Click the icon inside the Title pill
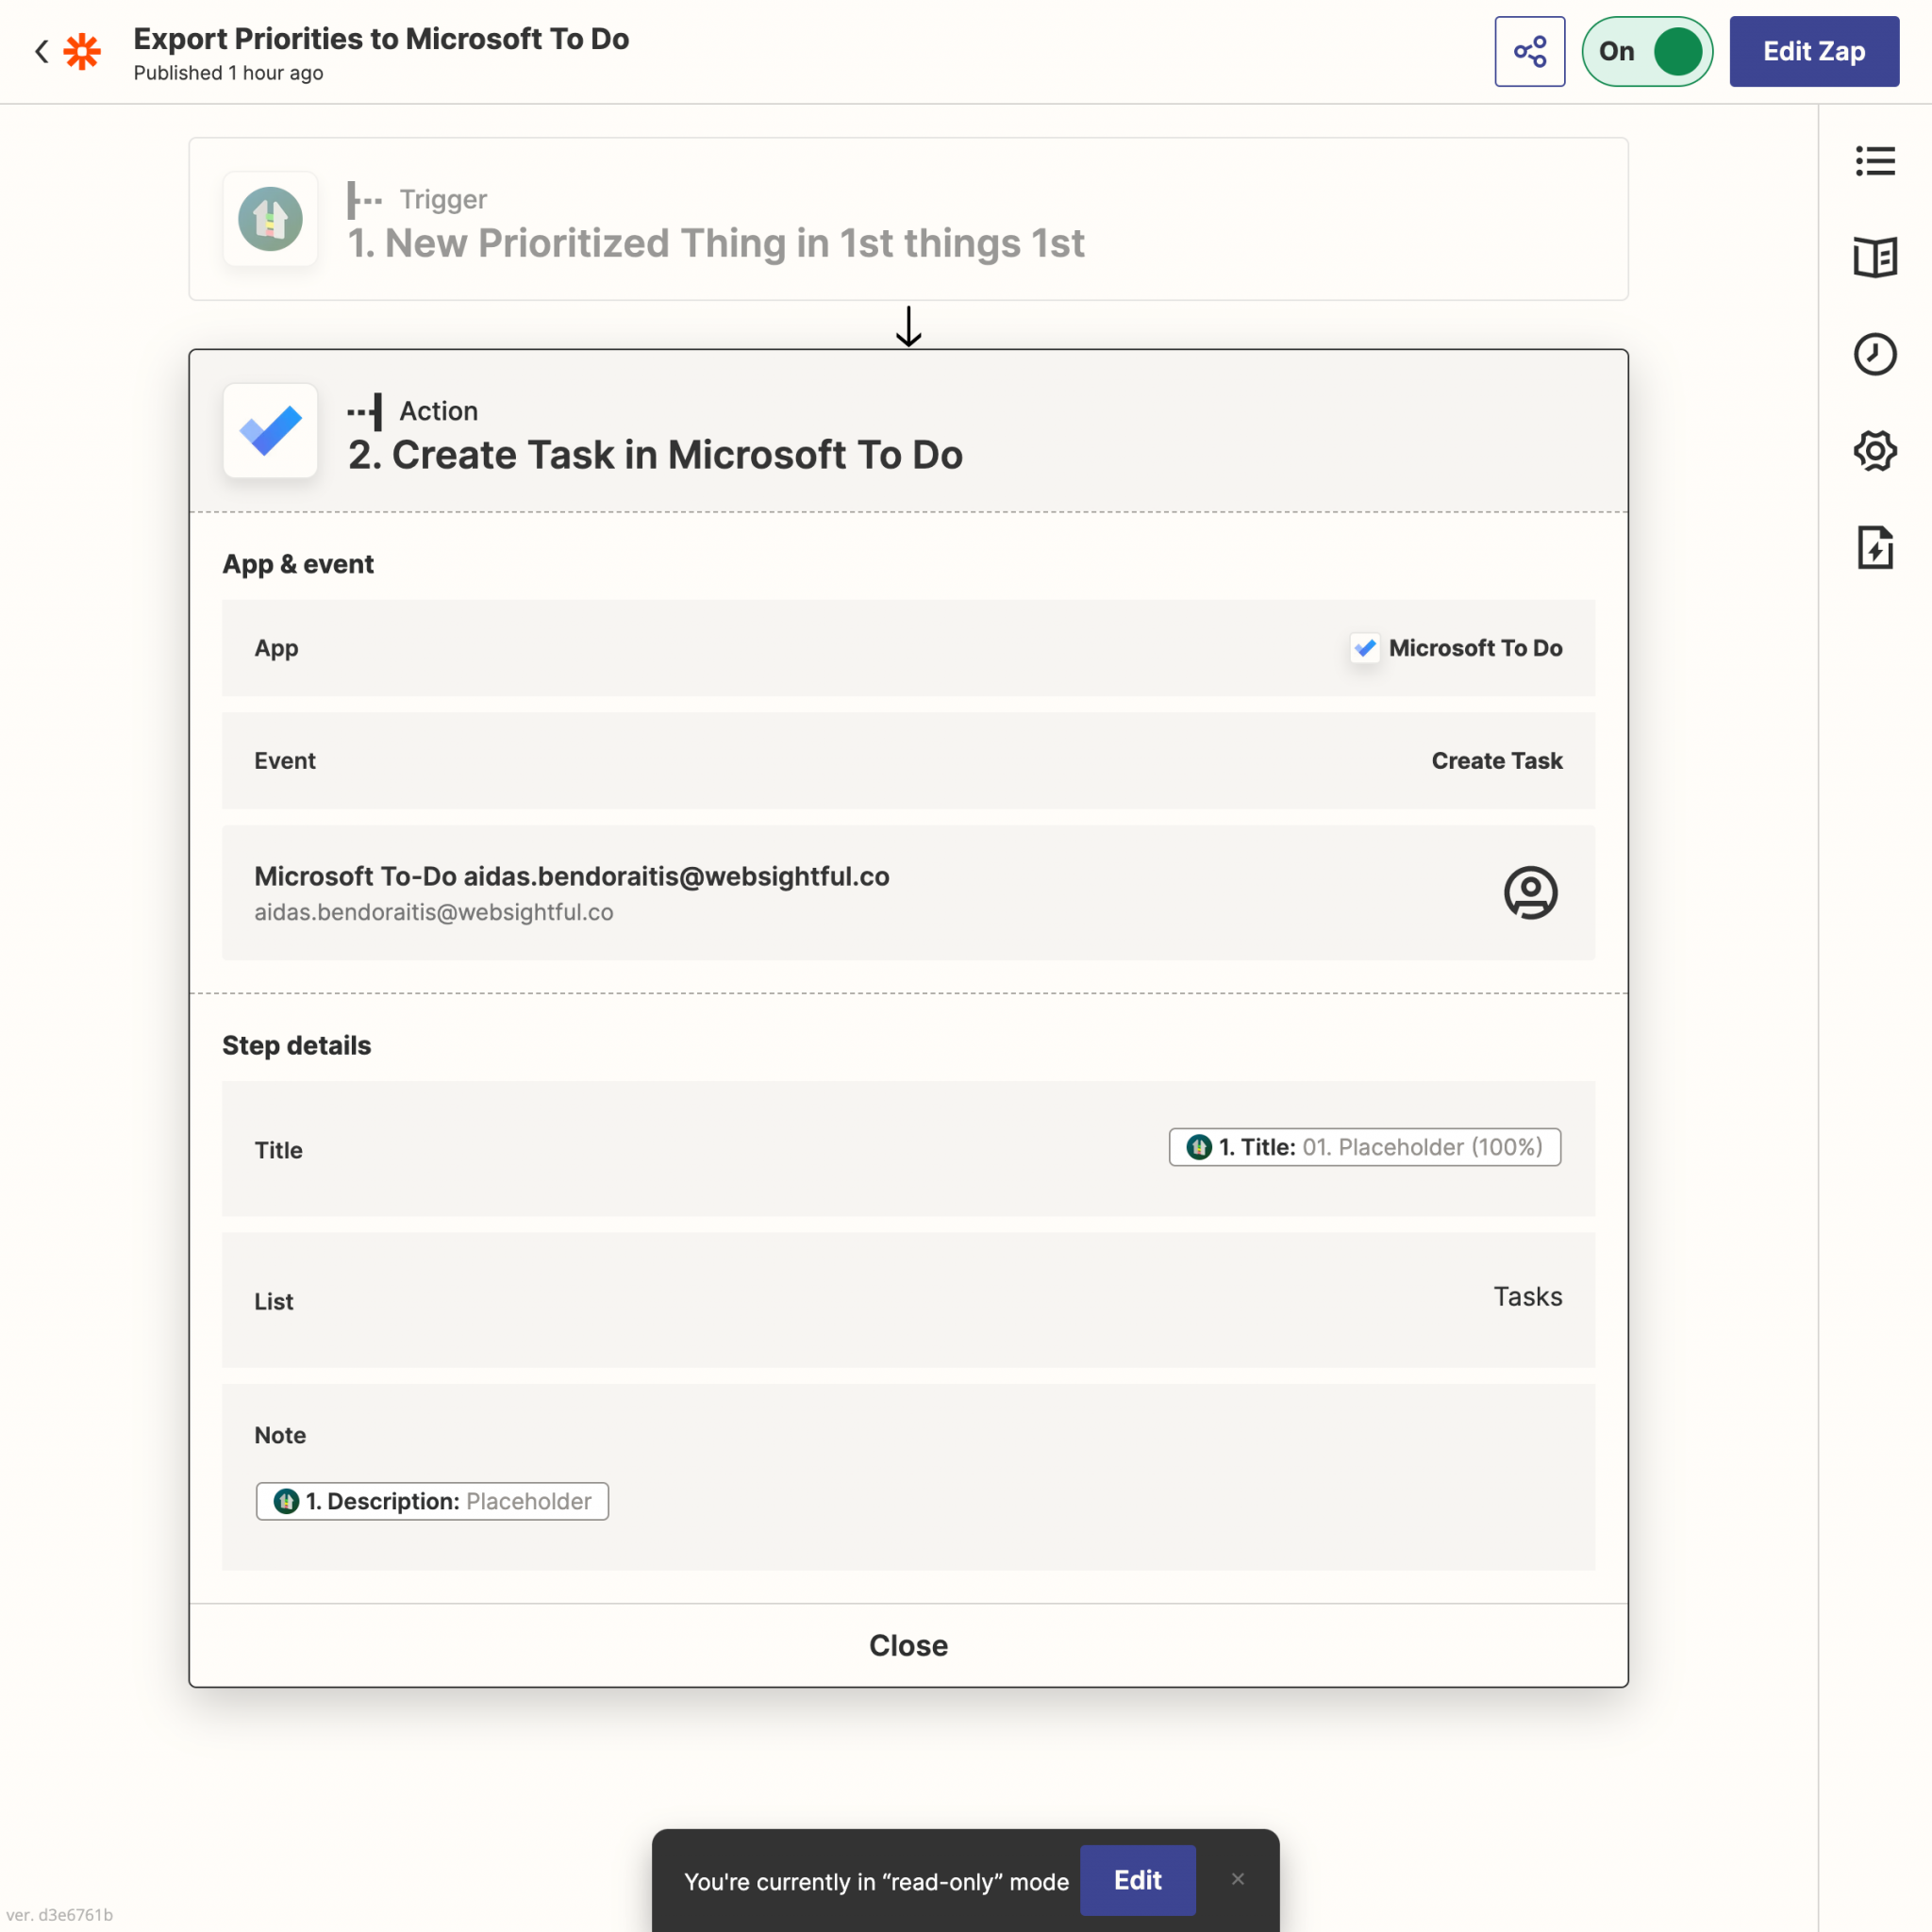Screen dimensions: 1932x1932 click(x=1199, y=1147)
